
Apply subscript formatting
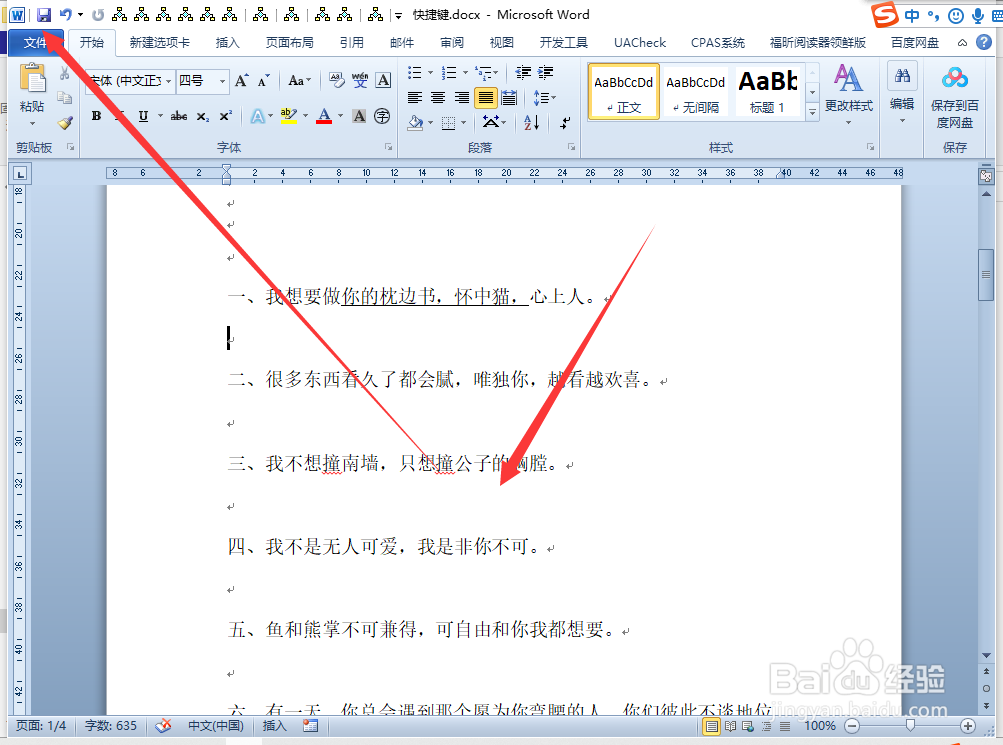[203, 116]
